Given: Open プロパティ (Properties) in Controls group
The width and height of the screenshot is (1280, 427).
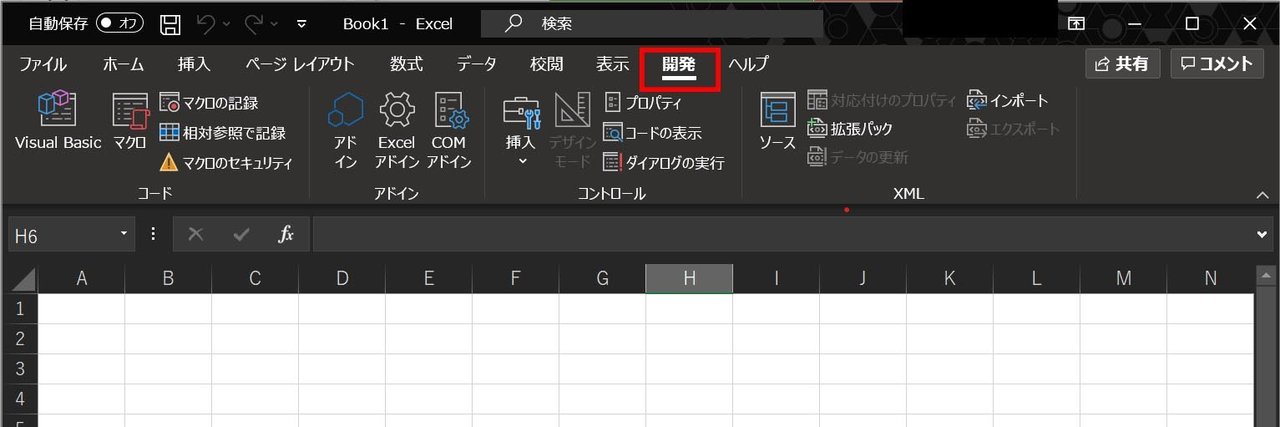Looking at the screenshot, I should (x=643, y=103).
